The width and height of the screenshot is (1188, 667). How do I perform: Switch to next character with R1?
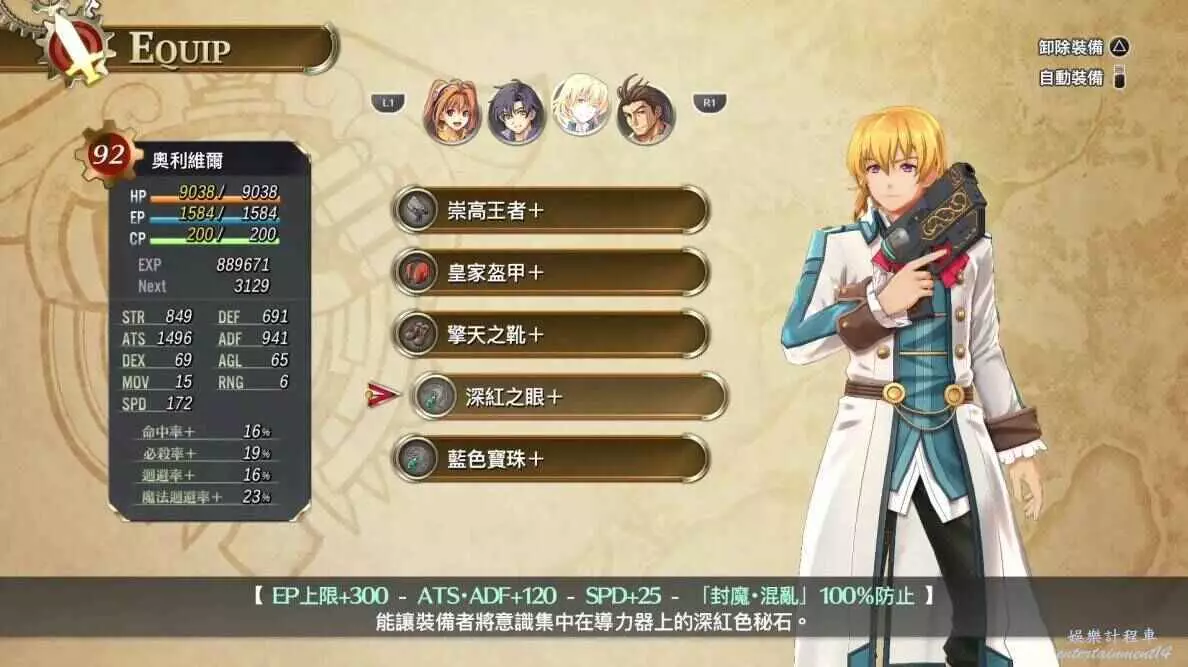tap(709, 102)
